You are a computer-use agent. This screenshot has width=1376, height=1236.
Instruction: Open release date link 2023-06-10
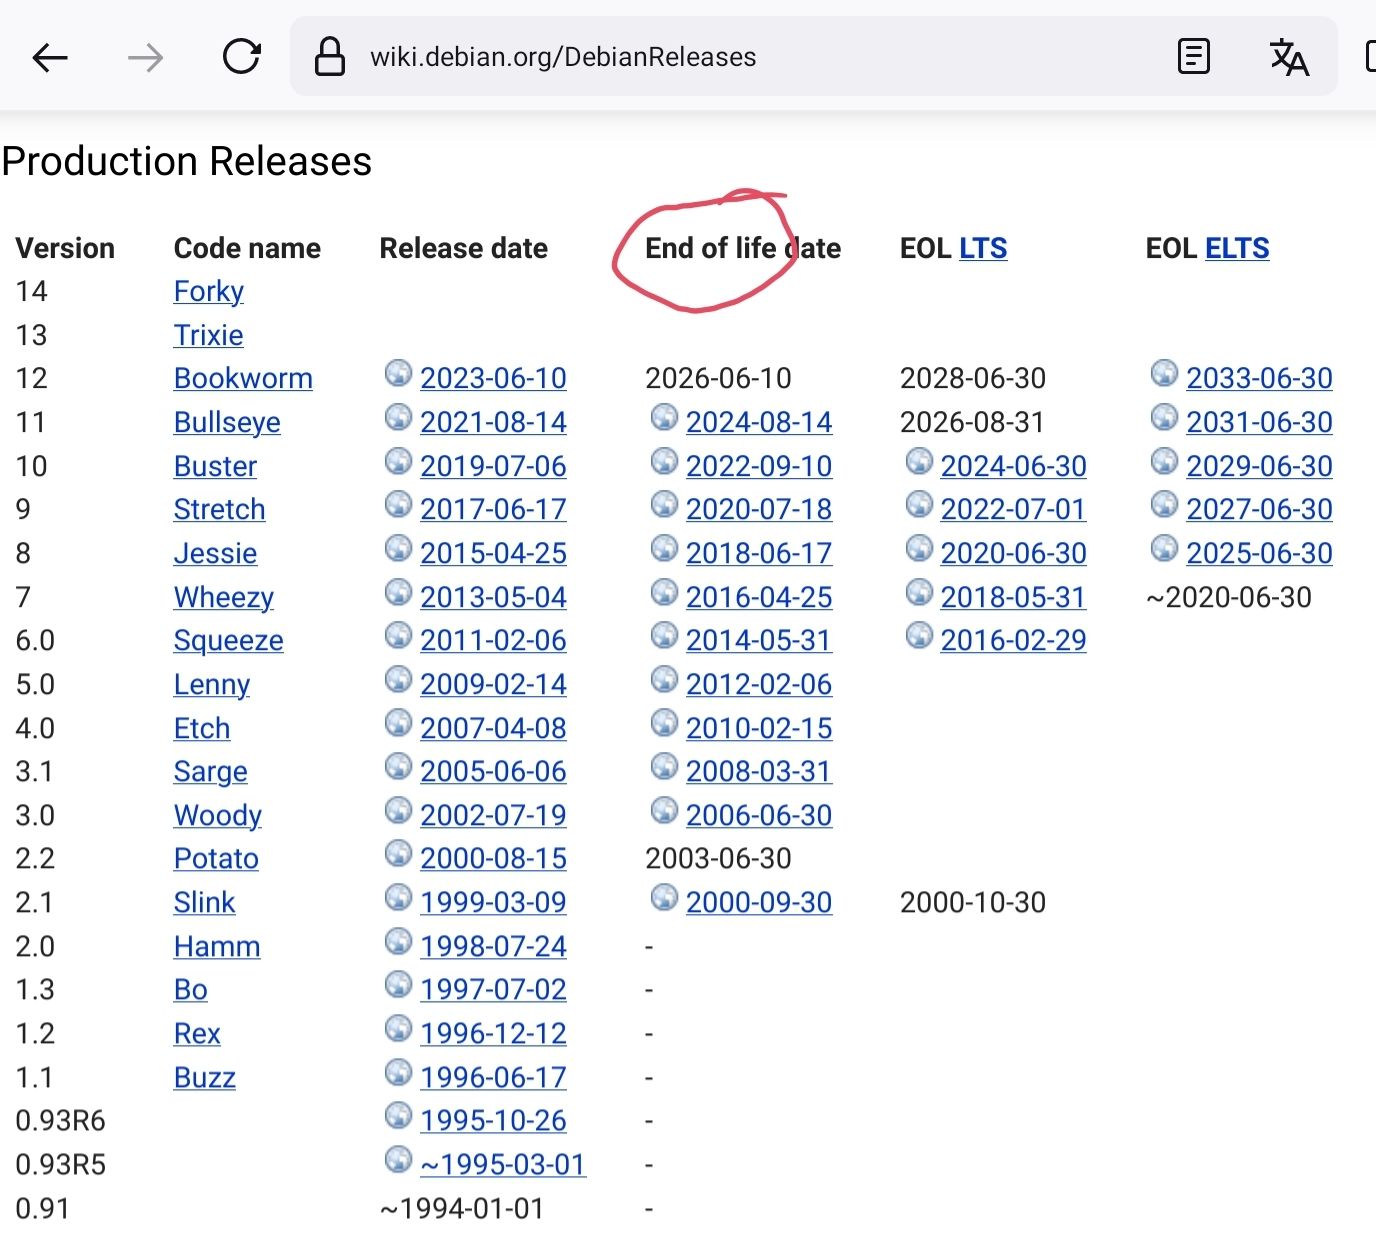pos(493,378)
